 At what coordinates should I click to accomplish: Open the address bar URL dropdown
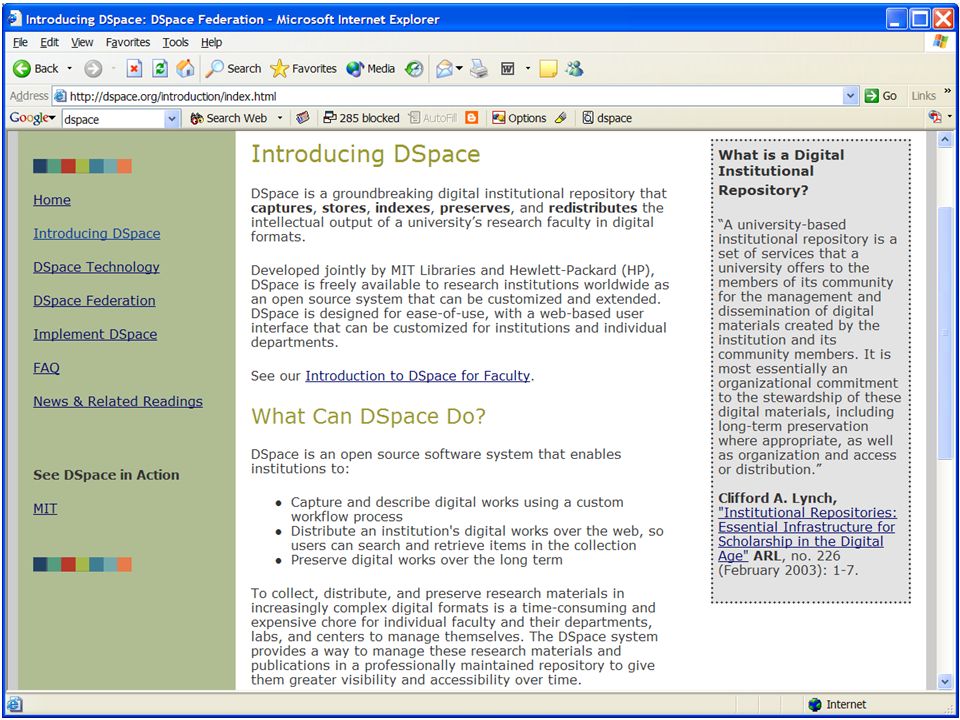point(850,96)
